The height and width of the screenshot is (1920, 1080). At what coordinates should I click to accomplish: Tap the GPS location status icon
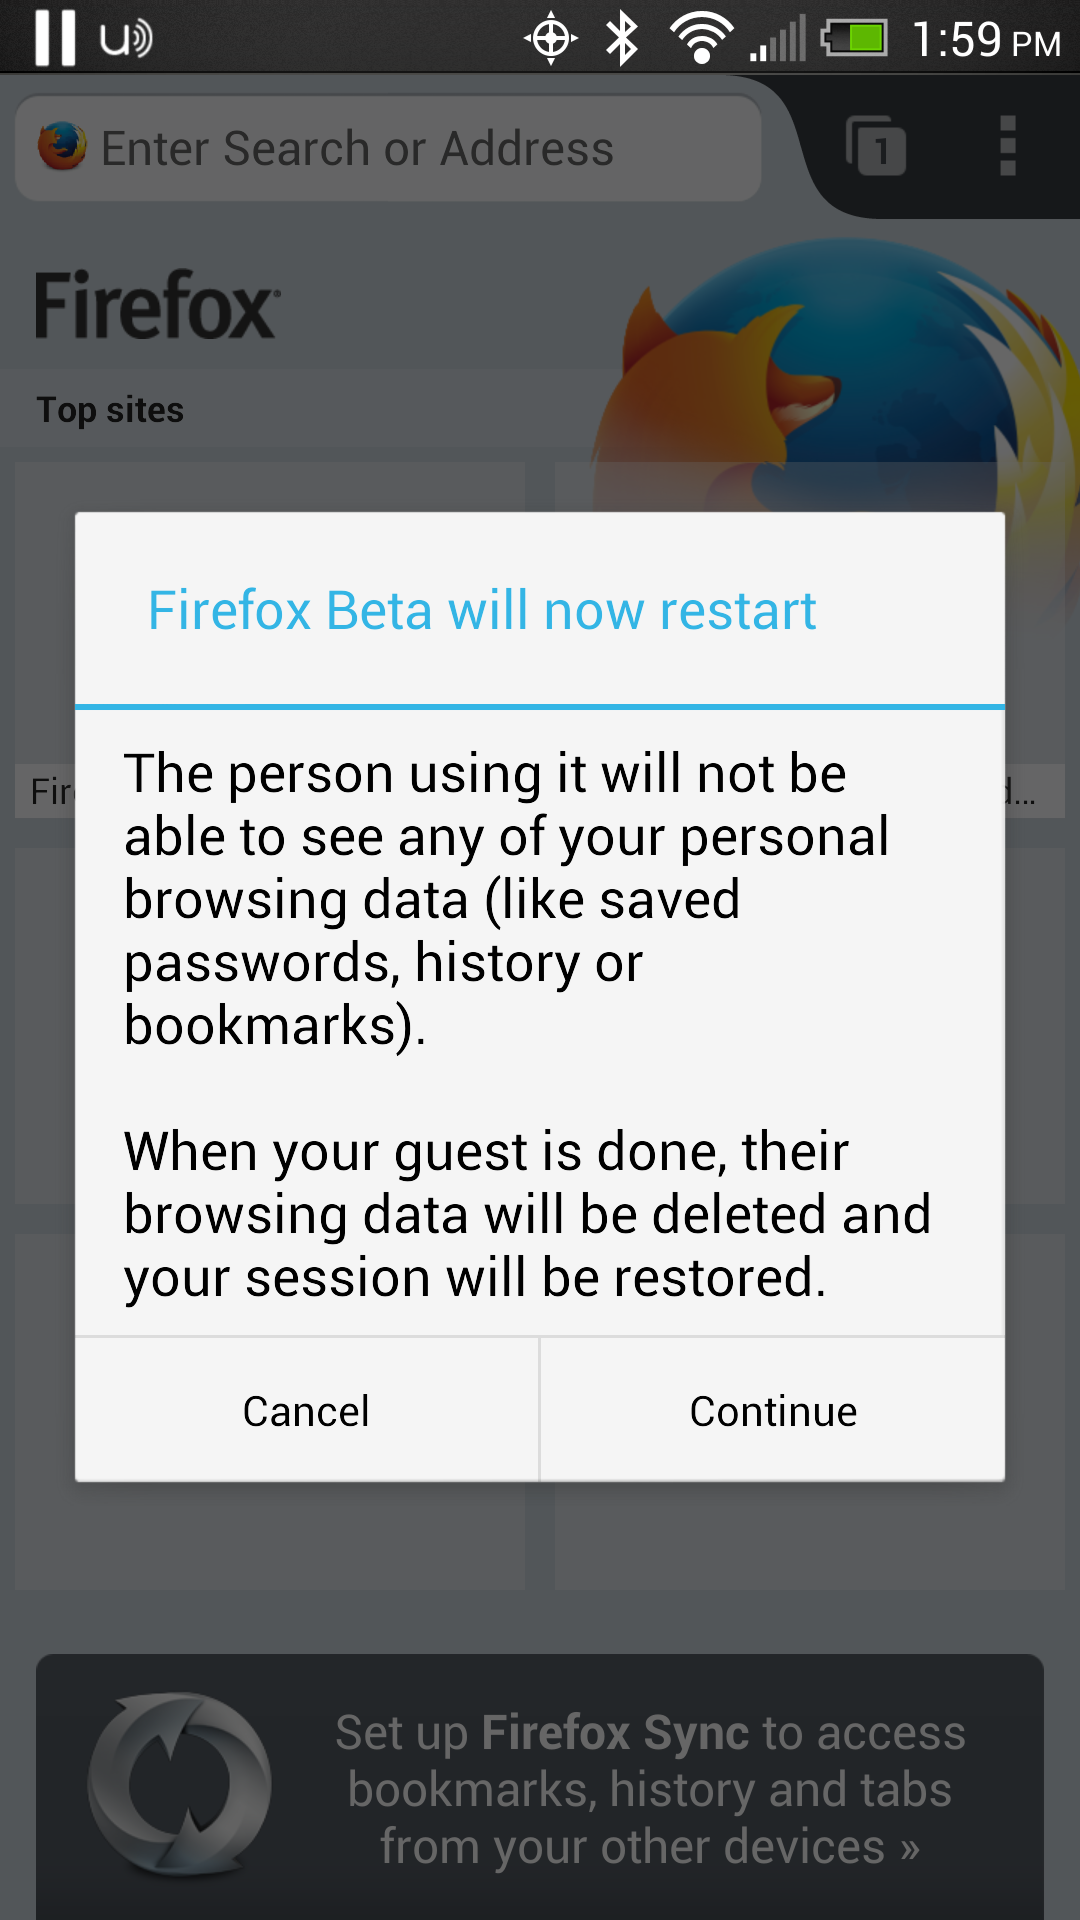coord(549,38)
